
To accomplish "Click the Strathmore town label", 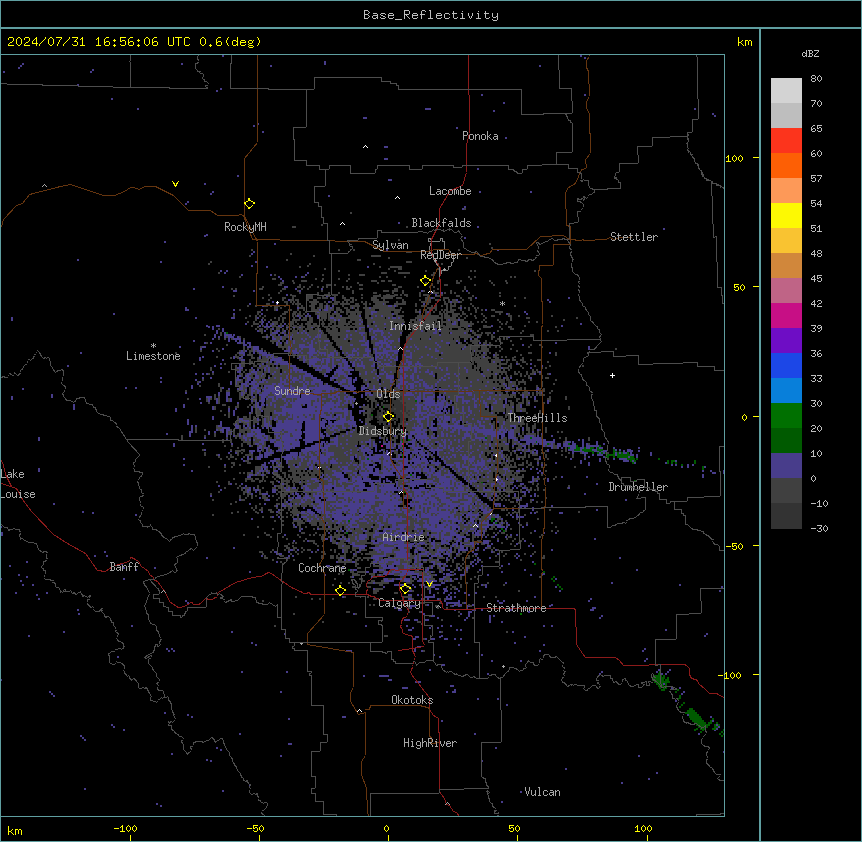I will [516, 608].
